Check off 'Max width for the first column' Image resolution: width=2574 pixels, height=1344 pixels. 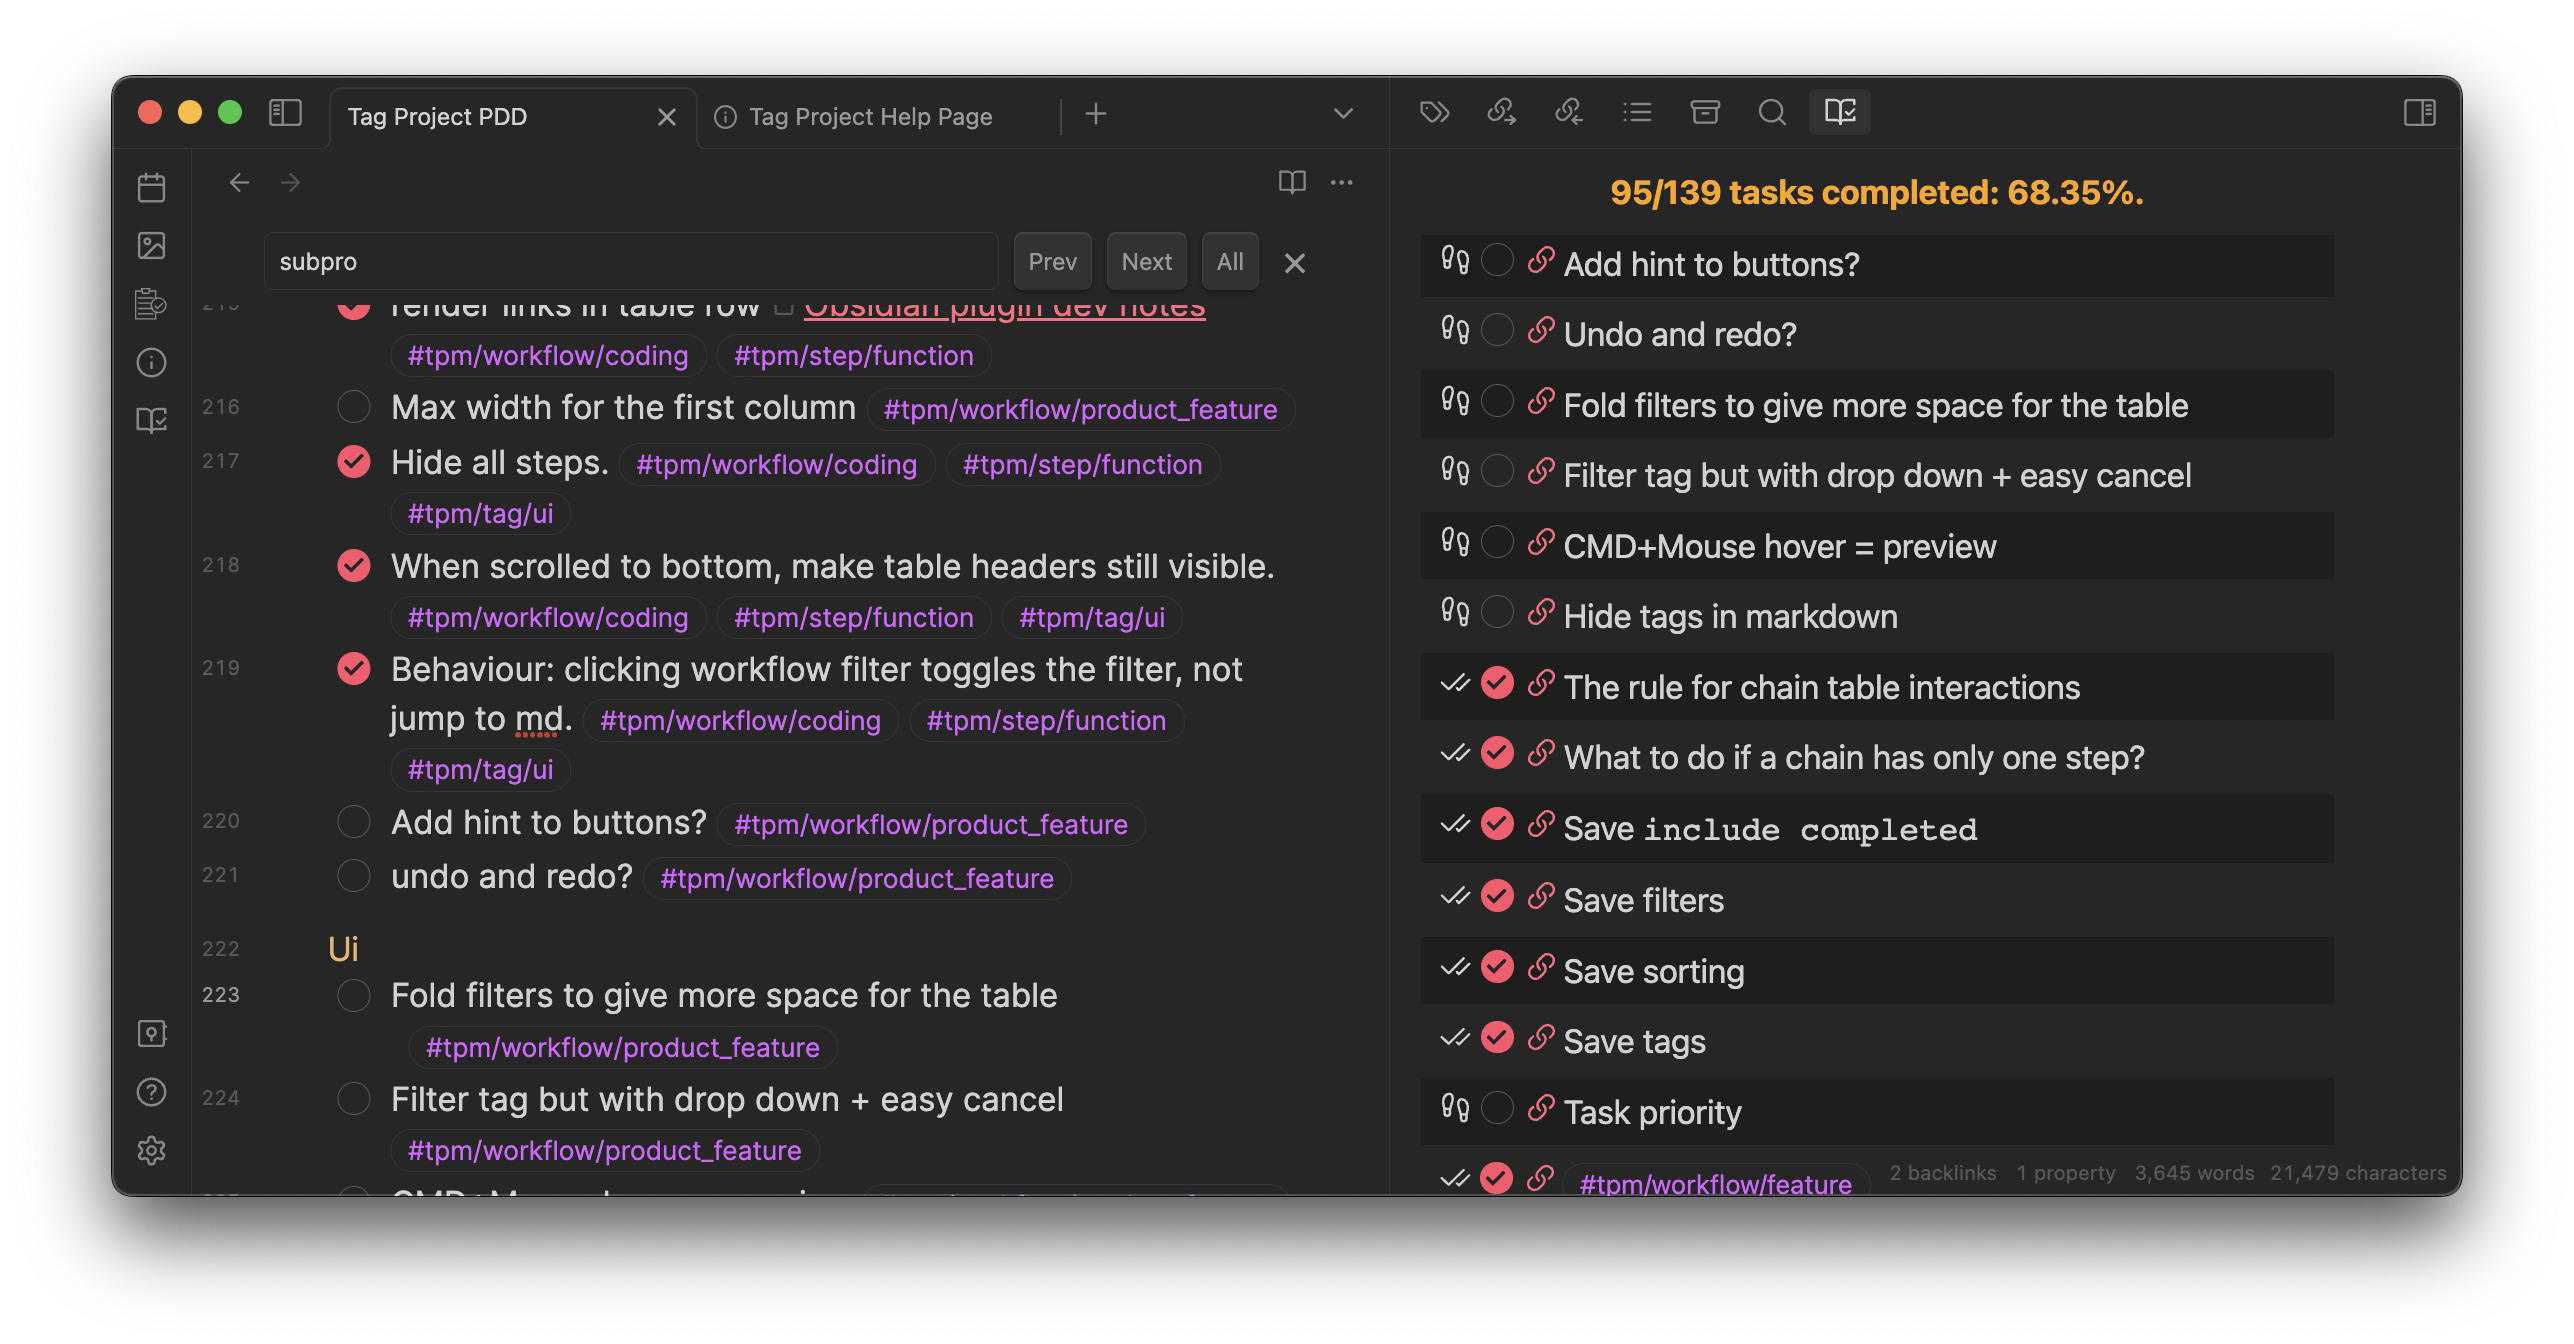point(353,407)
